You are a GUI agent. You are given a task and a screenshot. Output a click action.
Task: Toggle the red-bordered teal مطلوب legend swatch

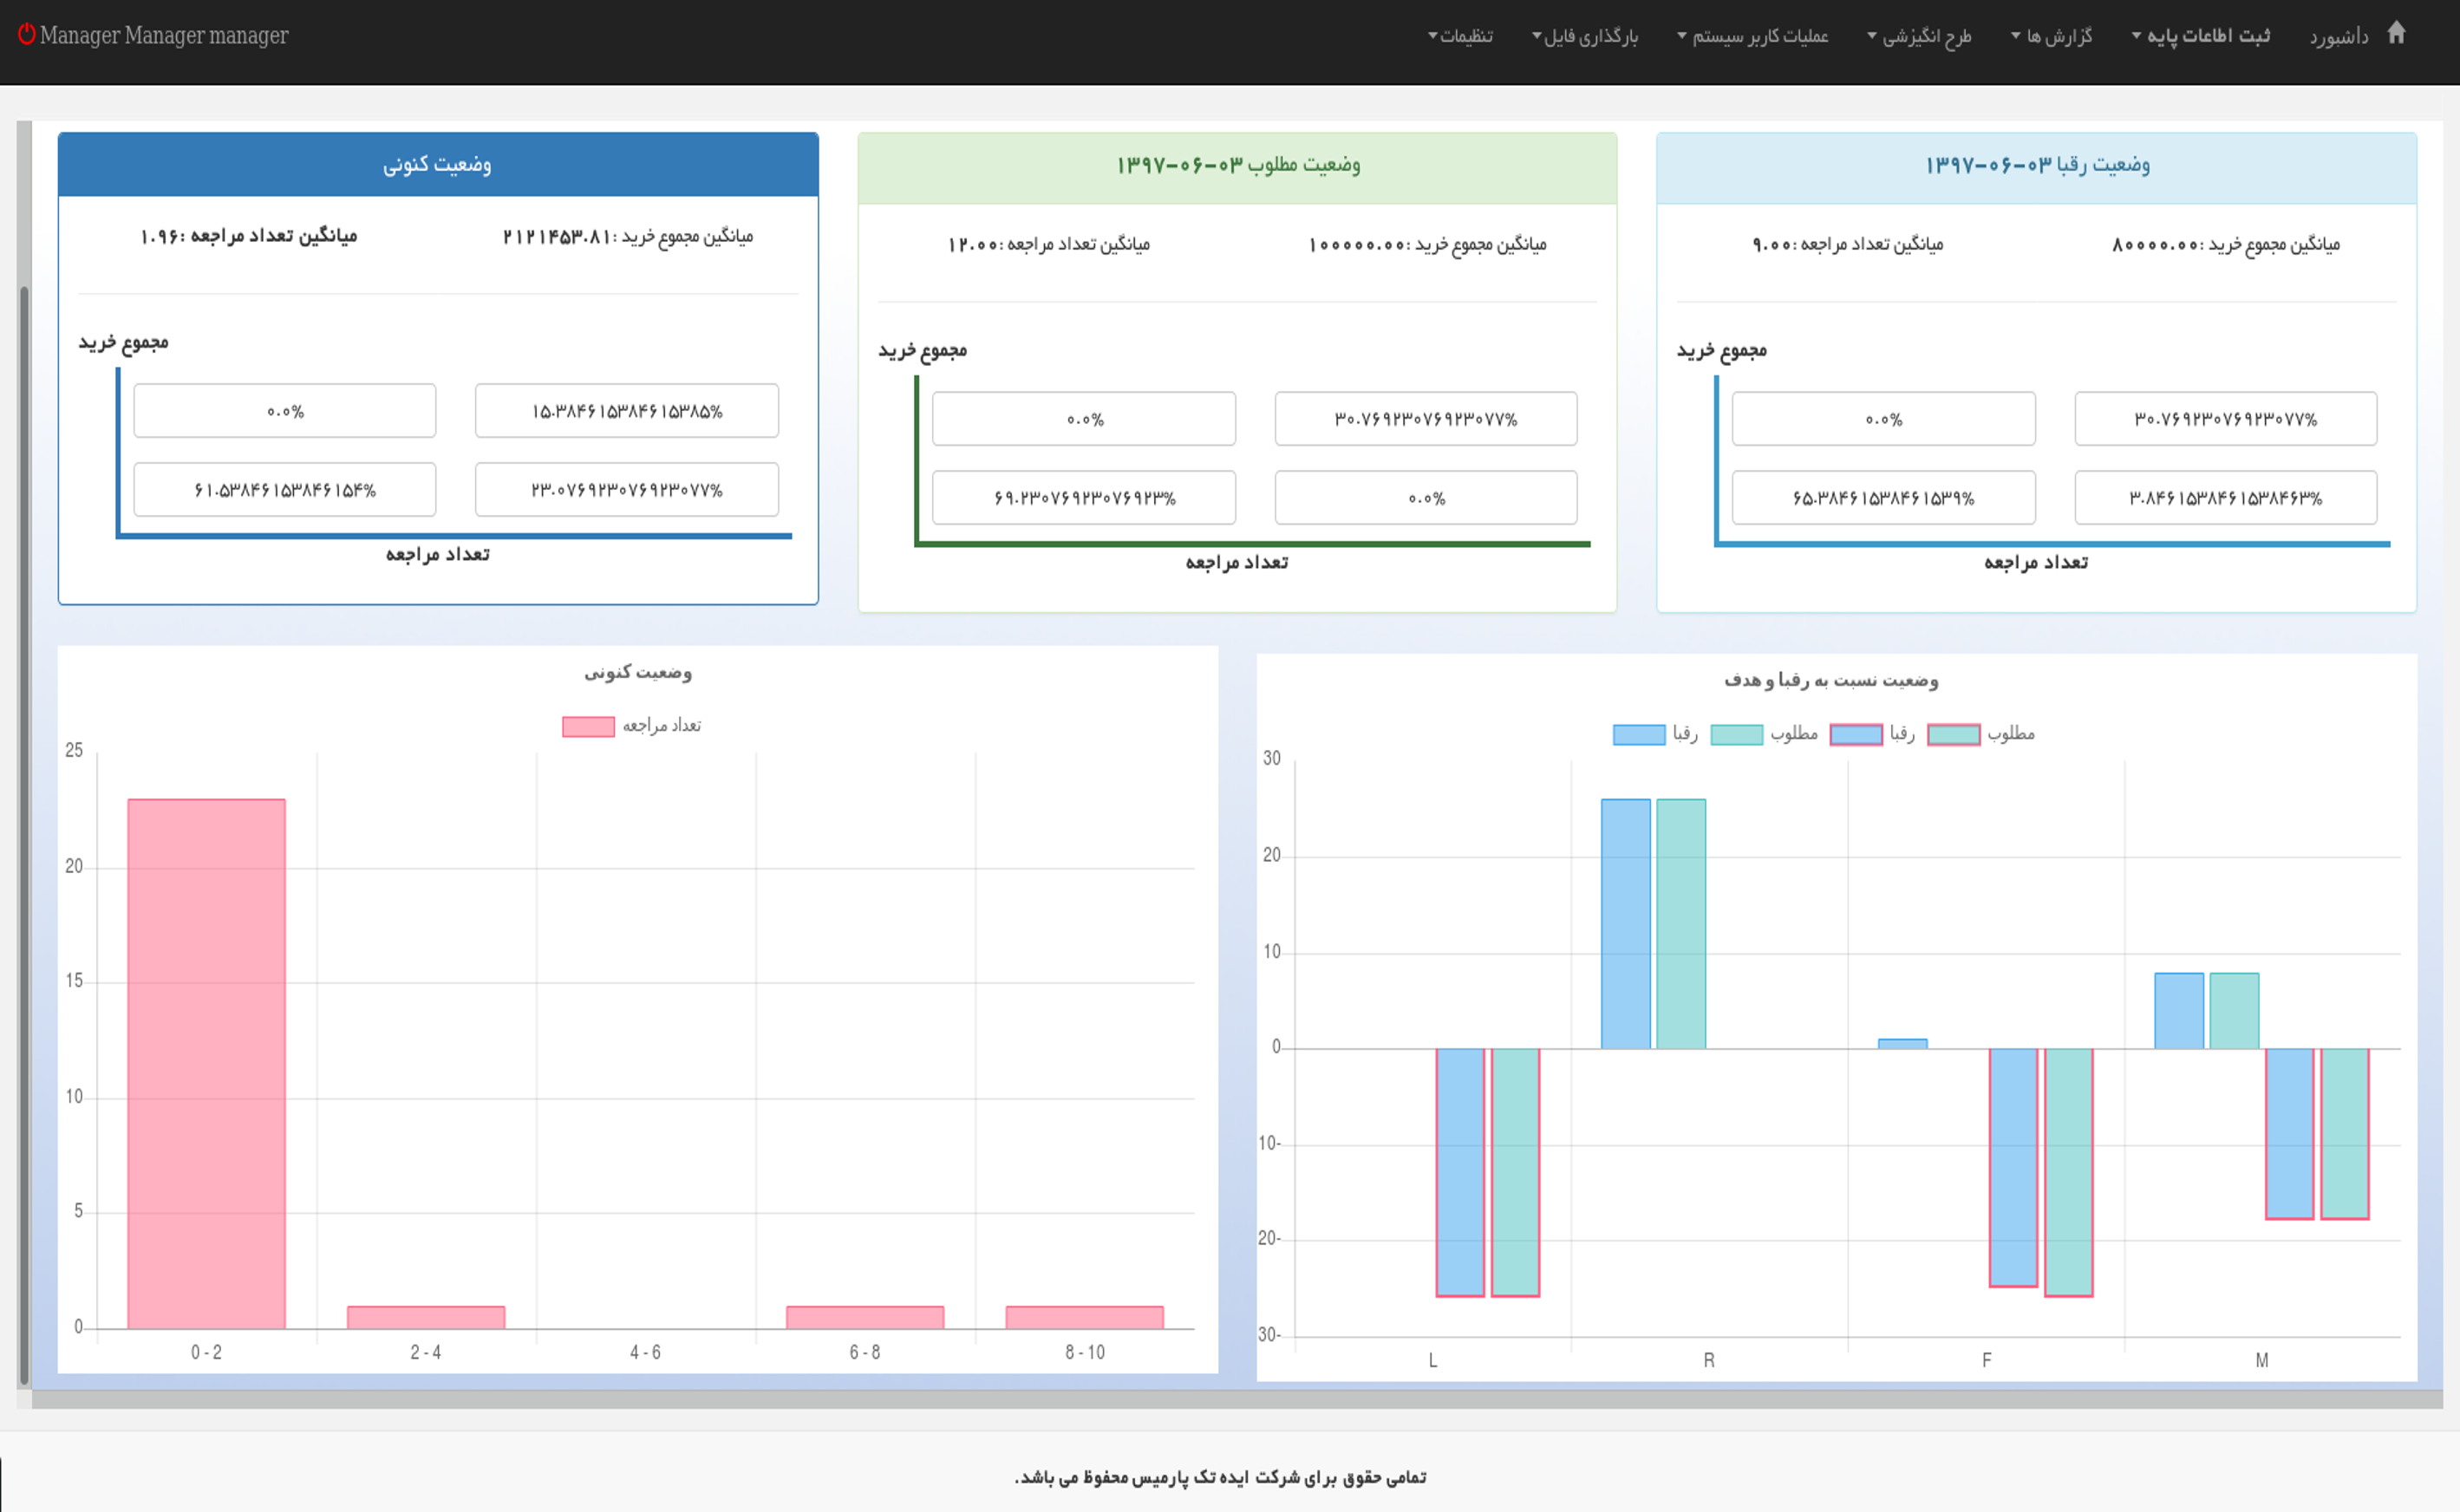pos(1954,735)
